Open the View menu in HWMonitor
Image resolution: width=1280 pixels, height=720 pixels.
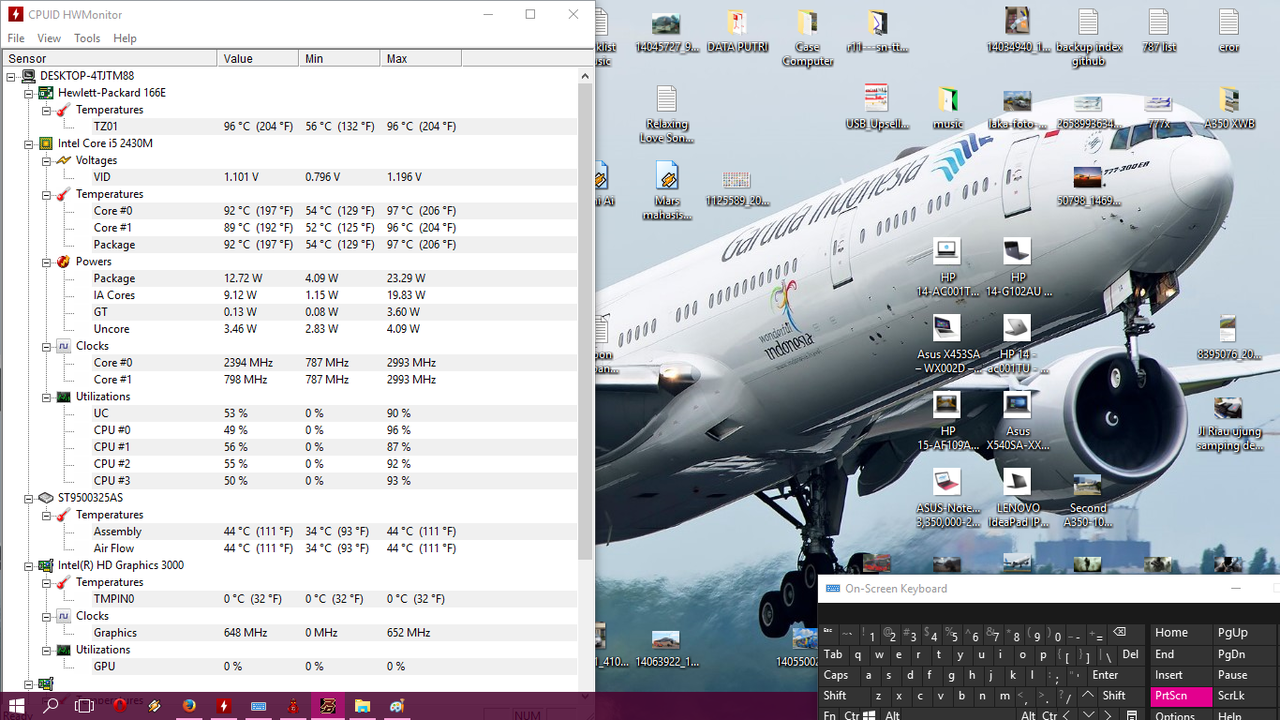(x=49, y=38)
